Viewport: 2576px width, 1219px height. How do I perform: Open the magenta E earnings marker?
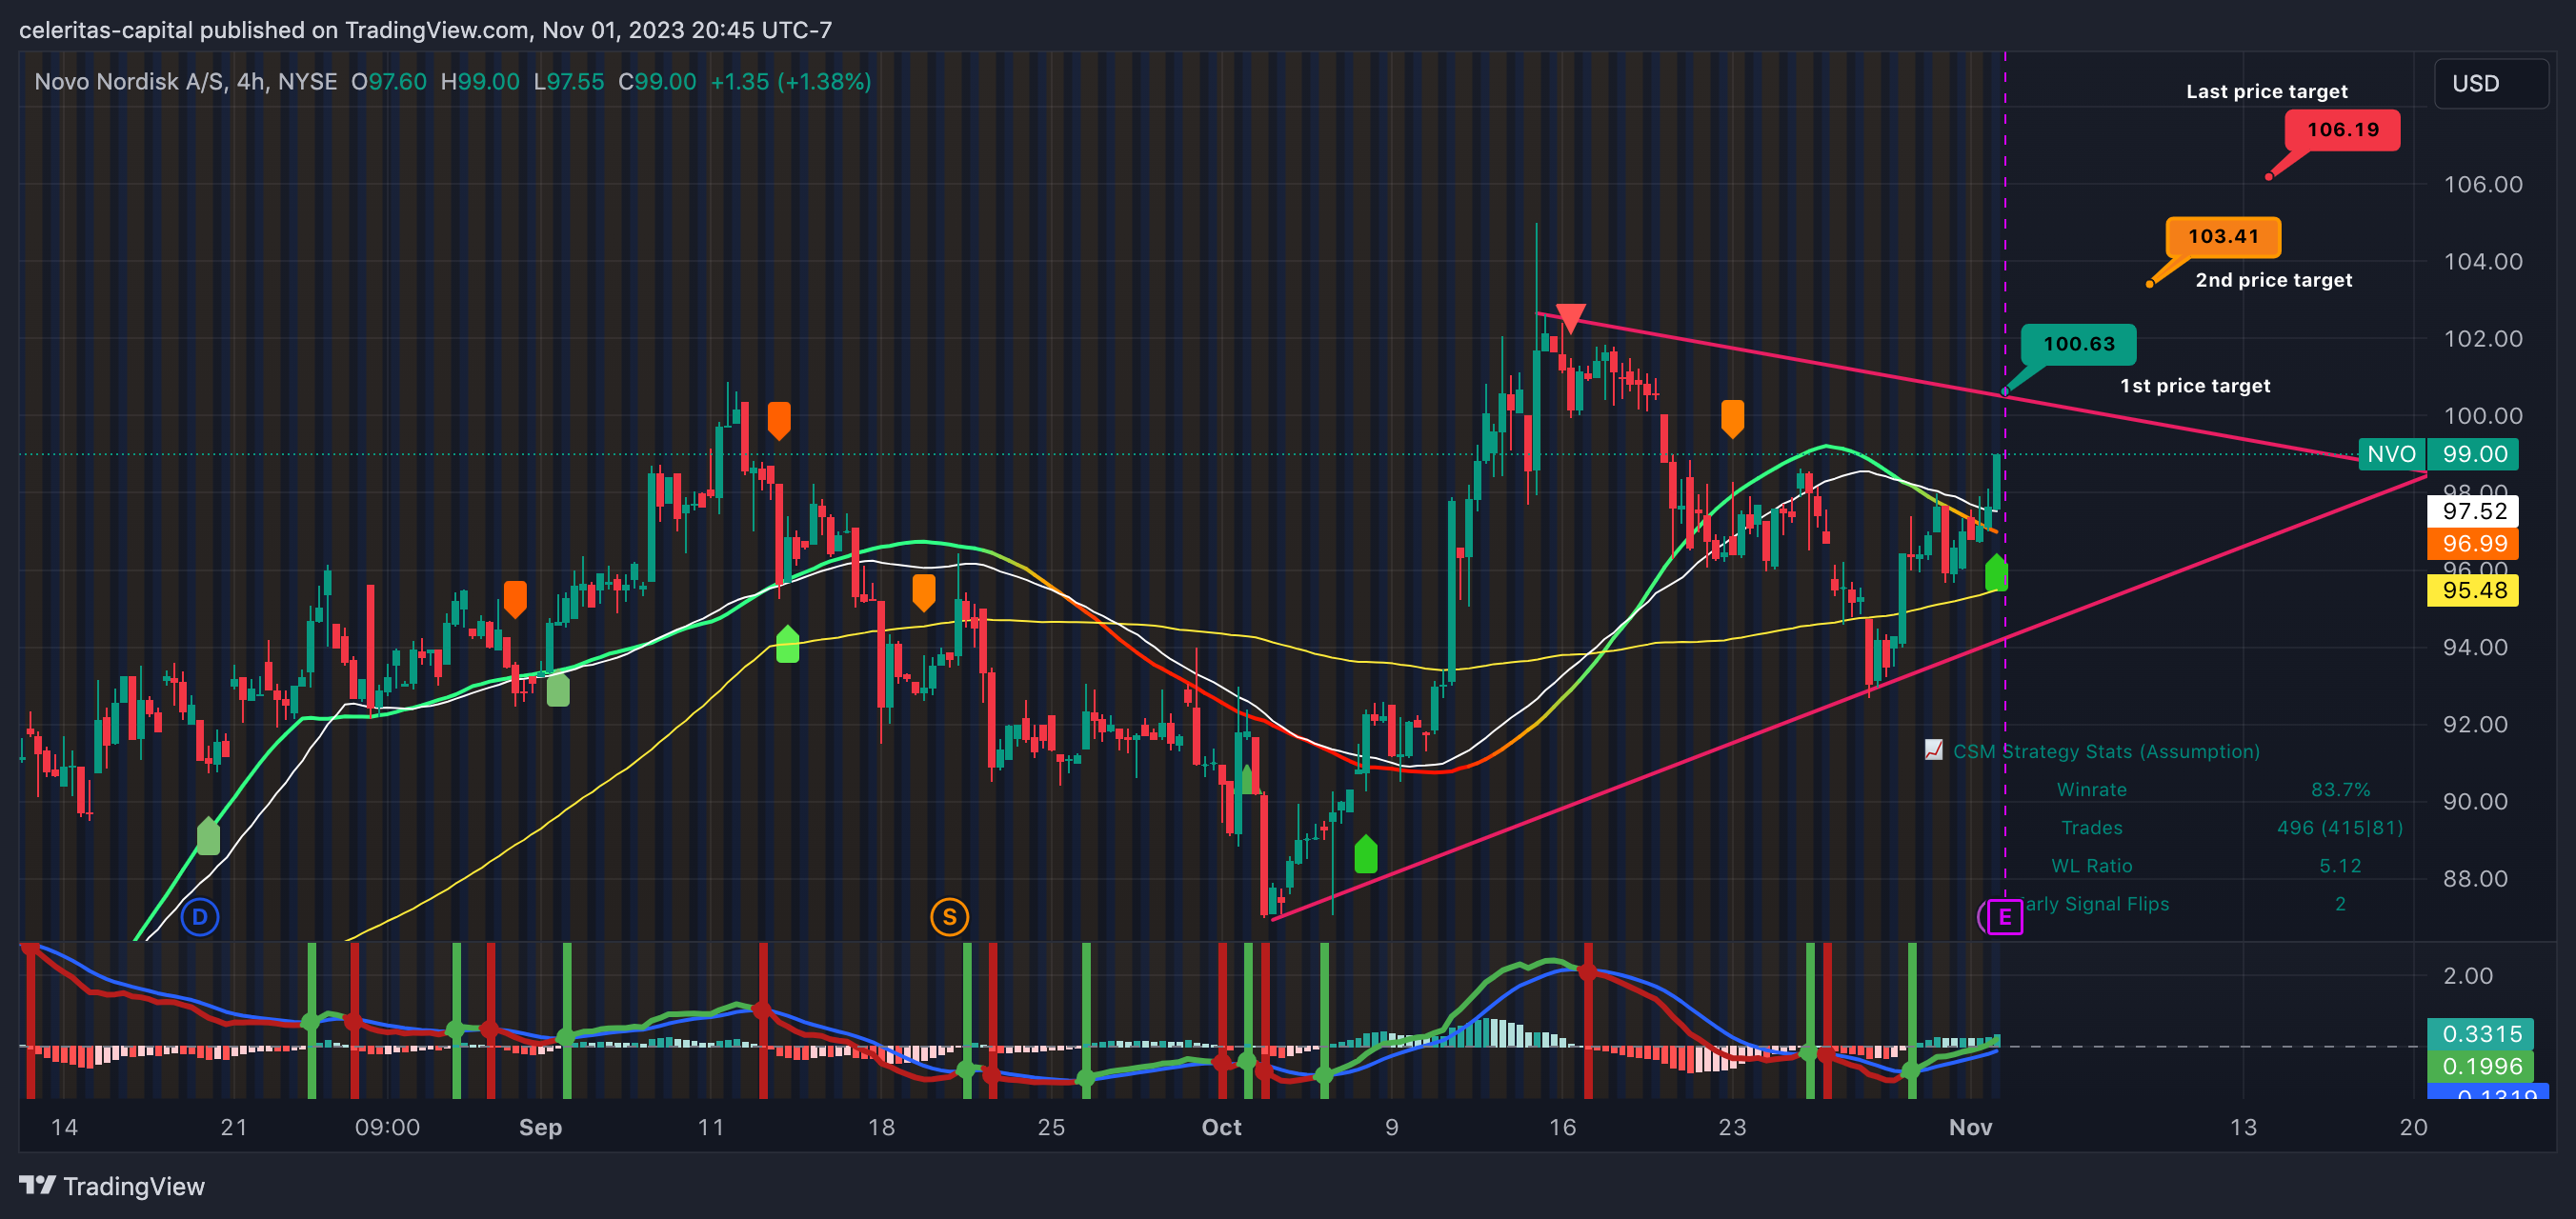(2004, 916)
